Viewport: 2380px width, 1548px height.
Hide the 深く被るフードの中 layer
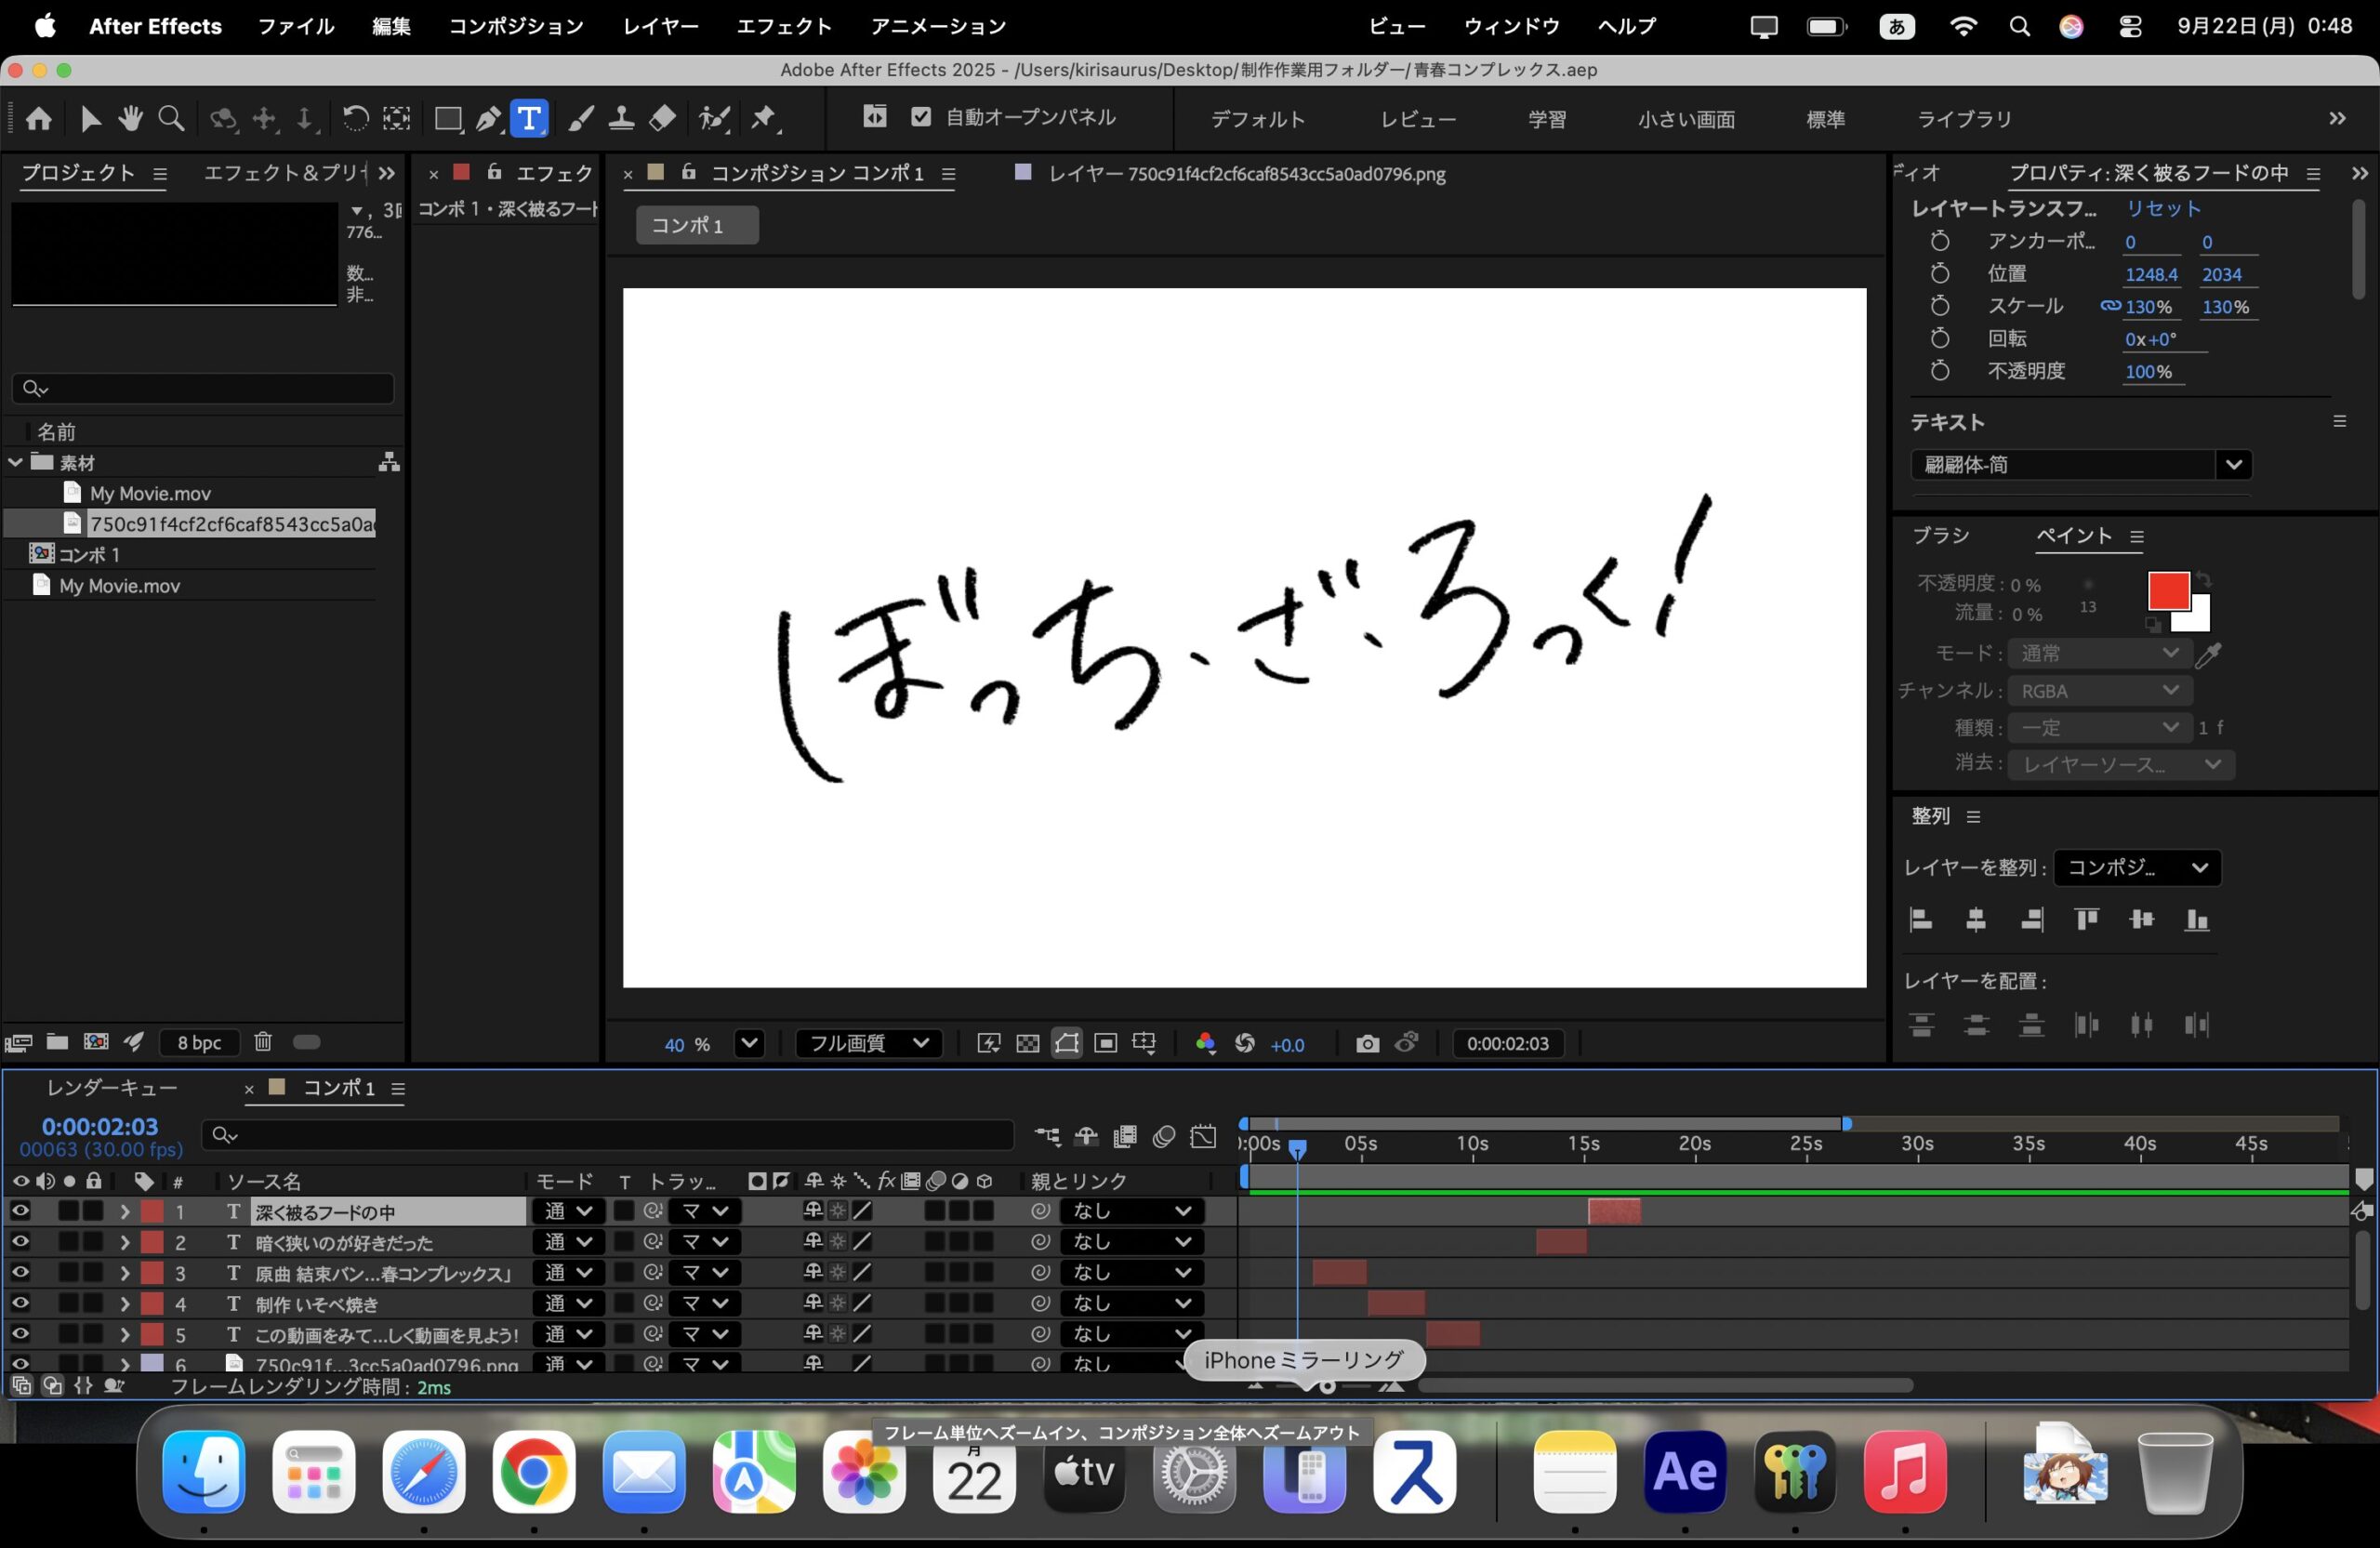tap(19, 1211)
